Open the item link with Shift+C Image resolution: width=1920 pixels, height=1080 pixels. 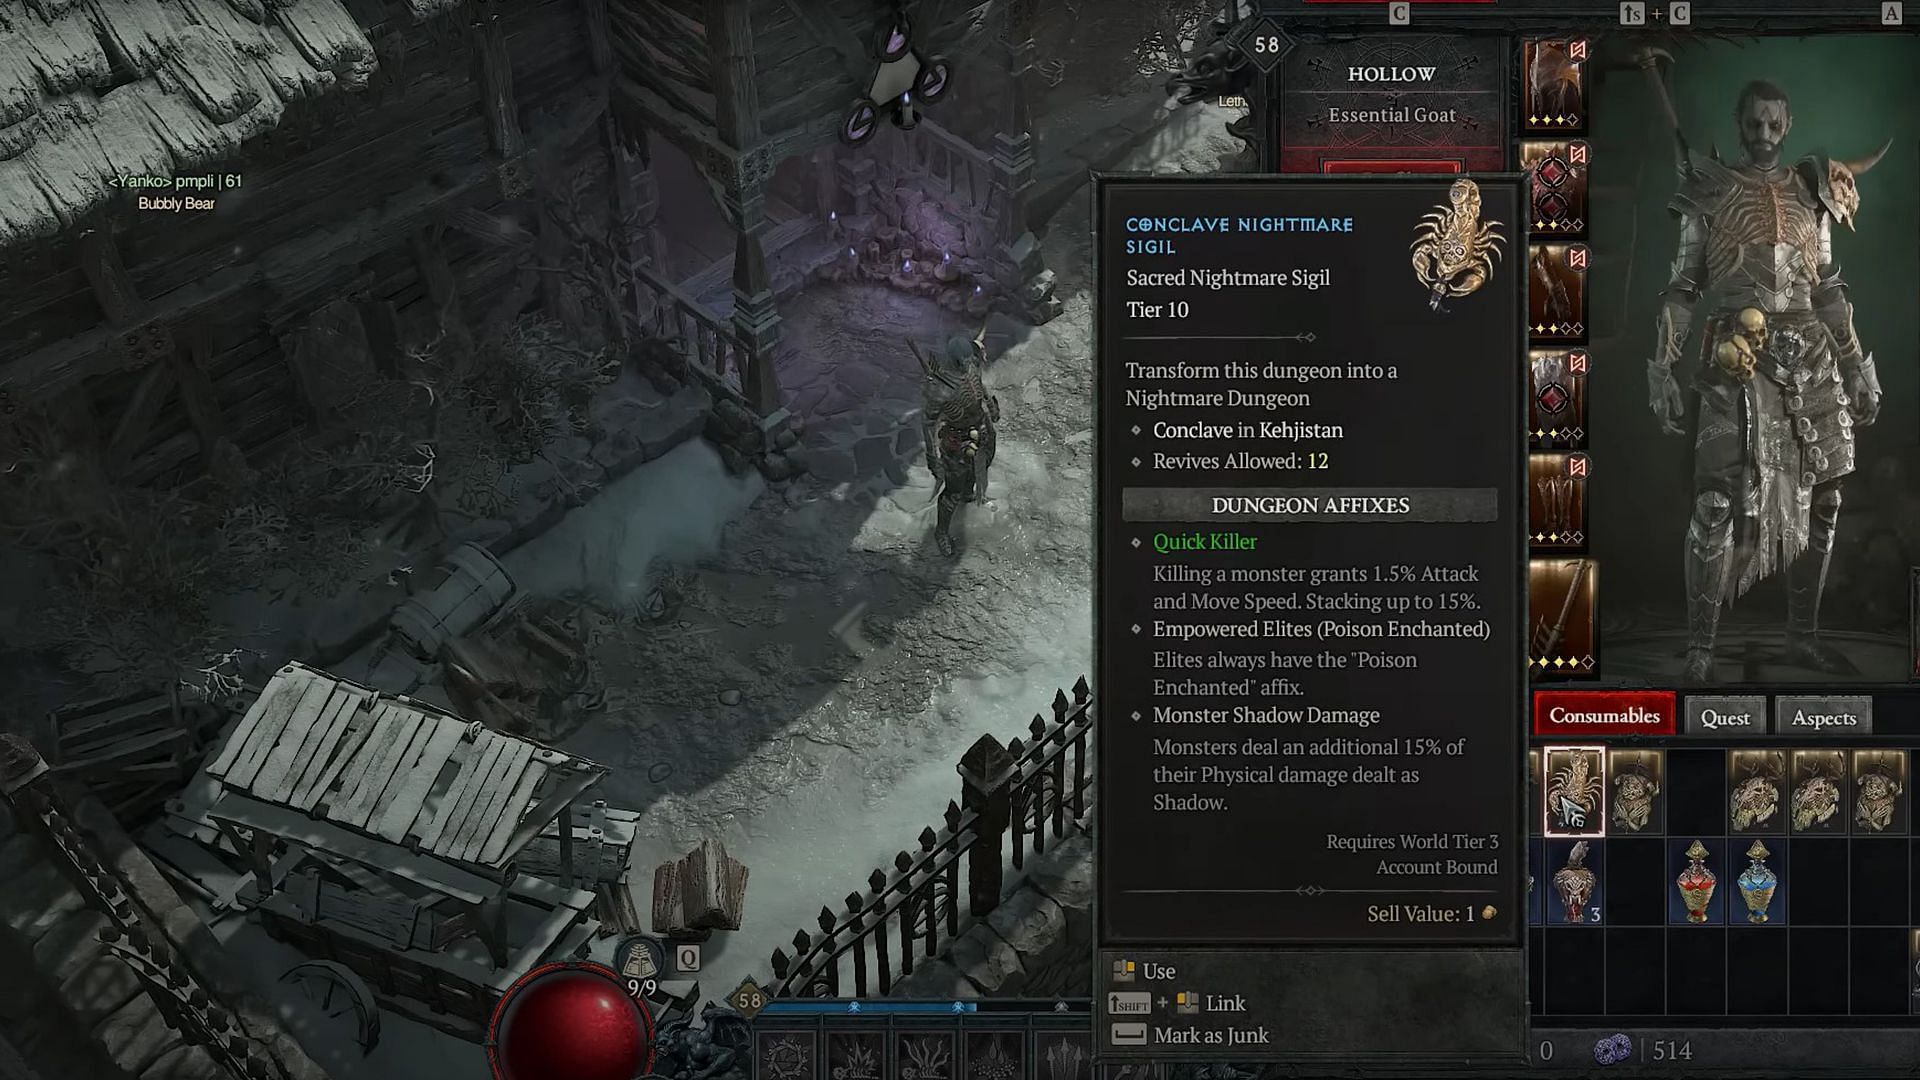point(1226,1004)
